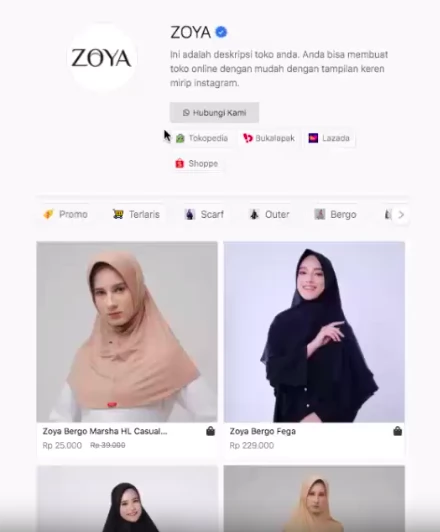The image size is (440, 532).
Task: Select the Scarf category tab
Action: (x=204, y=214)
